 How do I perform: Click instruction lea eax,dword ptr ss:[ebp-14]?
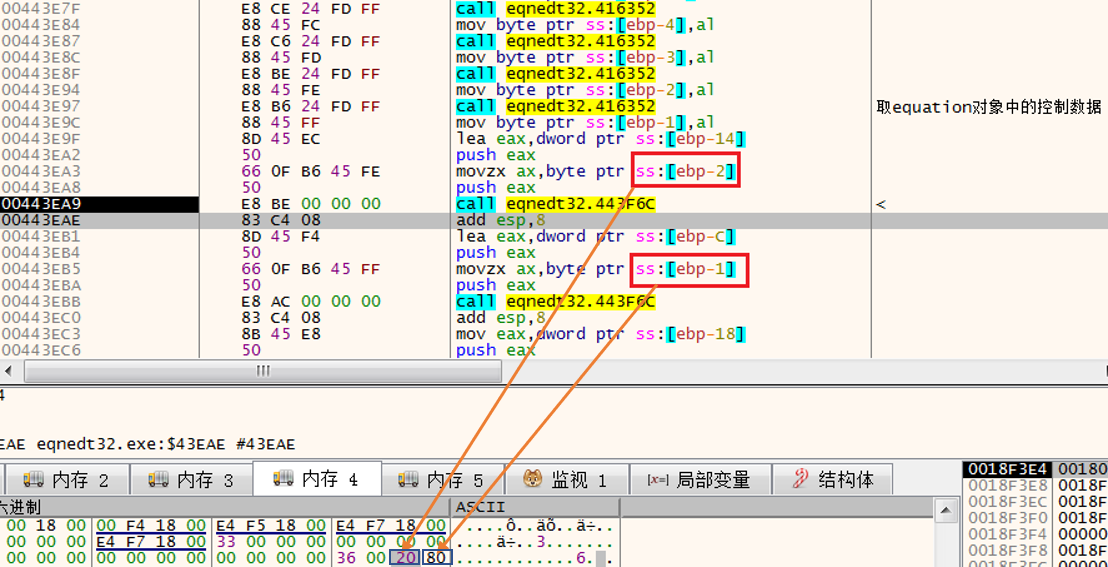click(601, 139)
